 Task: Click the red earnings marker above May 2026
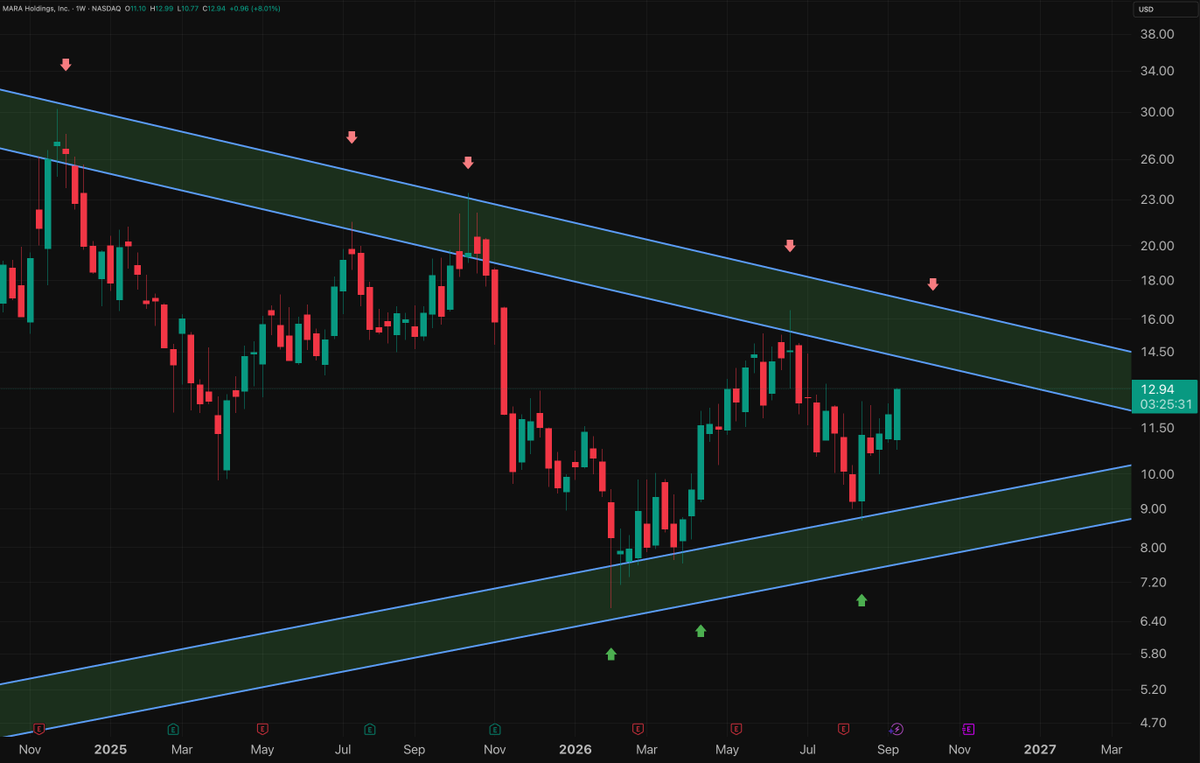[736, 729]
